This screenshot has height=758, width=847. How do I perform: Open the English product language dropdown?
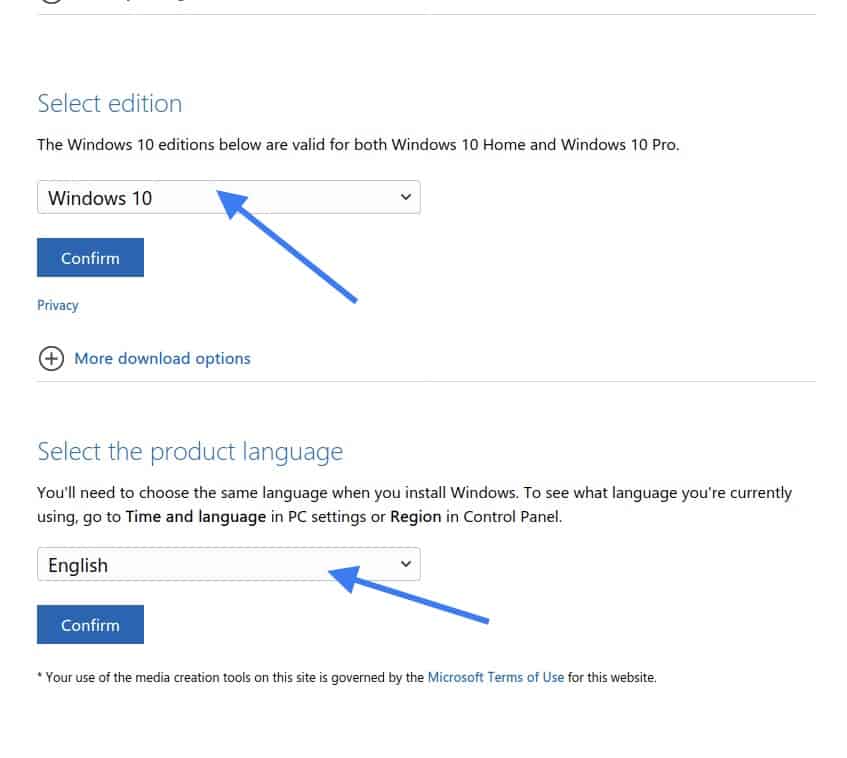[228, 564]
